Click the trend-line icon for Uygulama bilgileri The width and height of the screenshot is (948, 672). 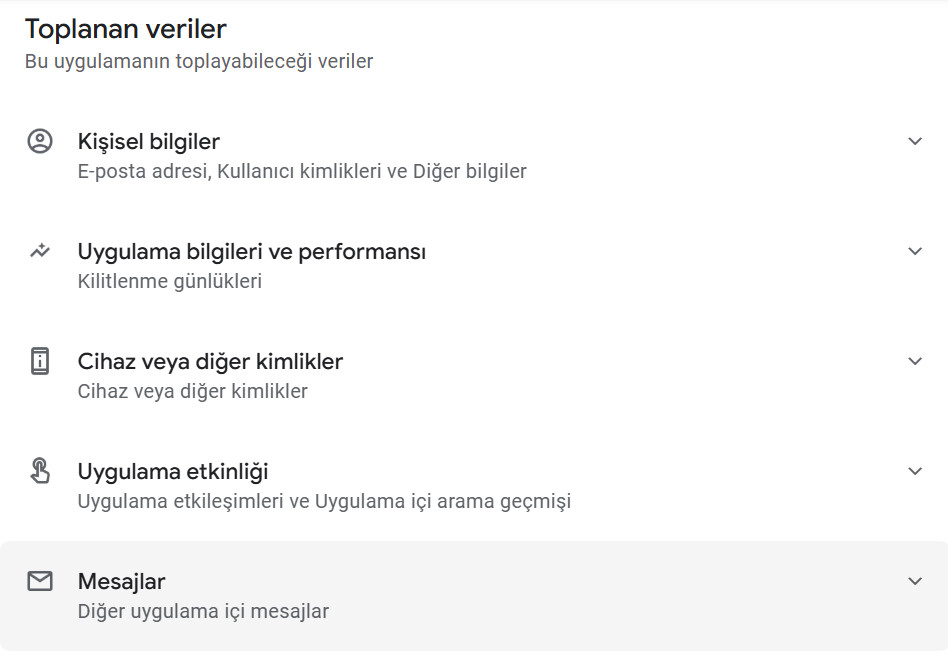[x=40, y=251]
